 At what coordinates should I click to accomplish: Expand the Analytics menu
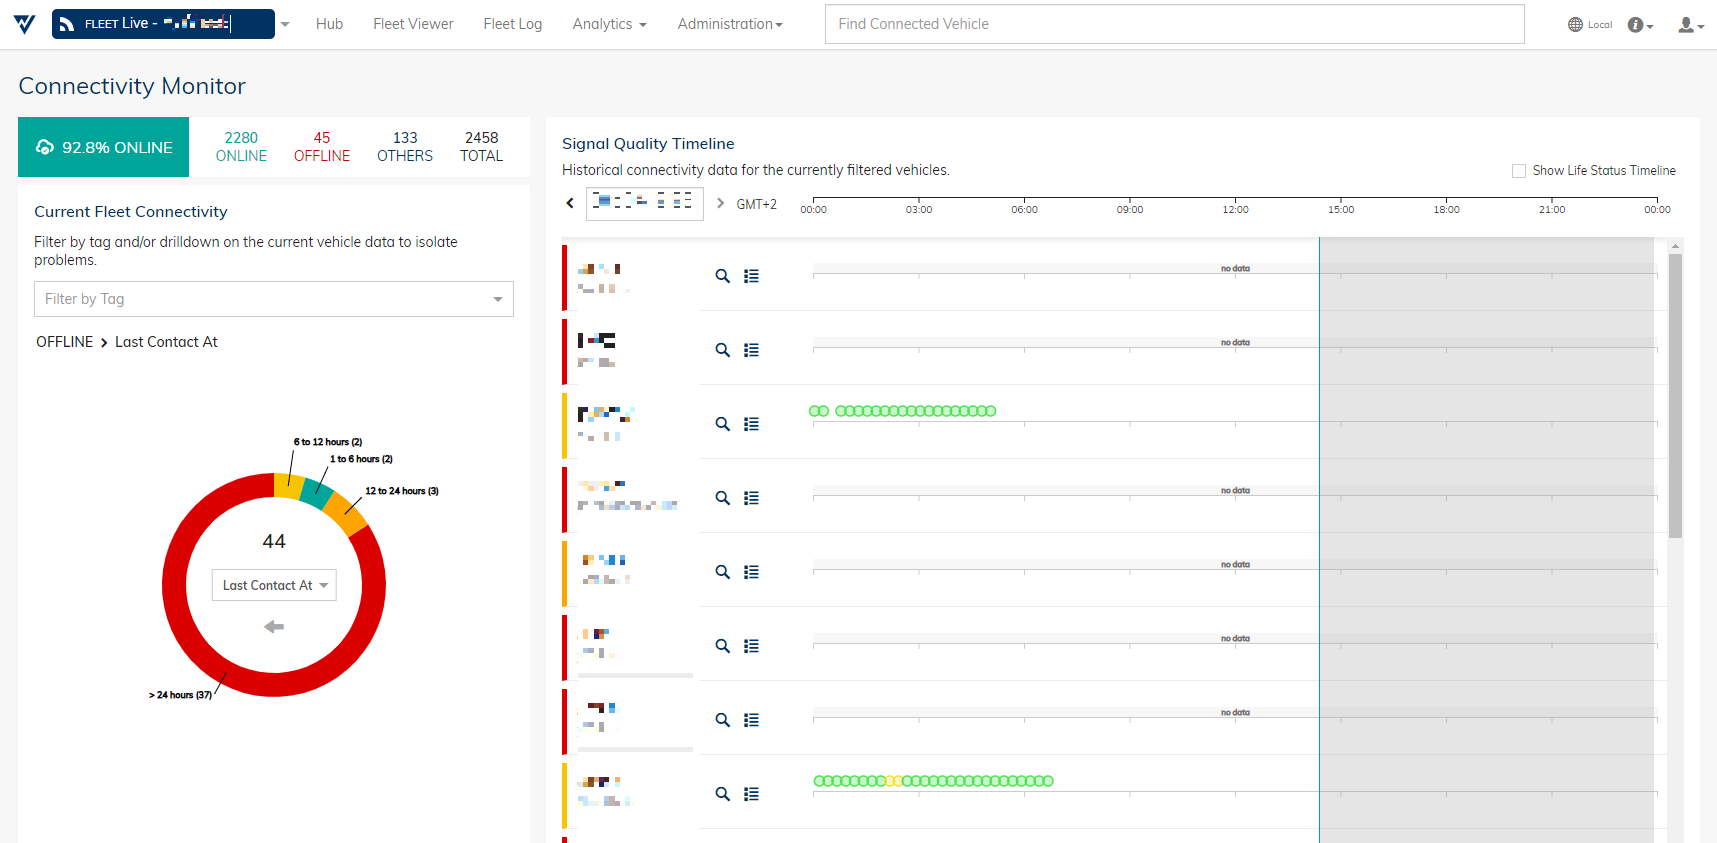[x=609, y=24]
